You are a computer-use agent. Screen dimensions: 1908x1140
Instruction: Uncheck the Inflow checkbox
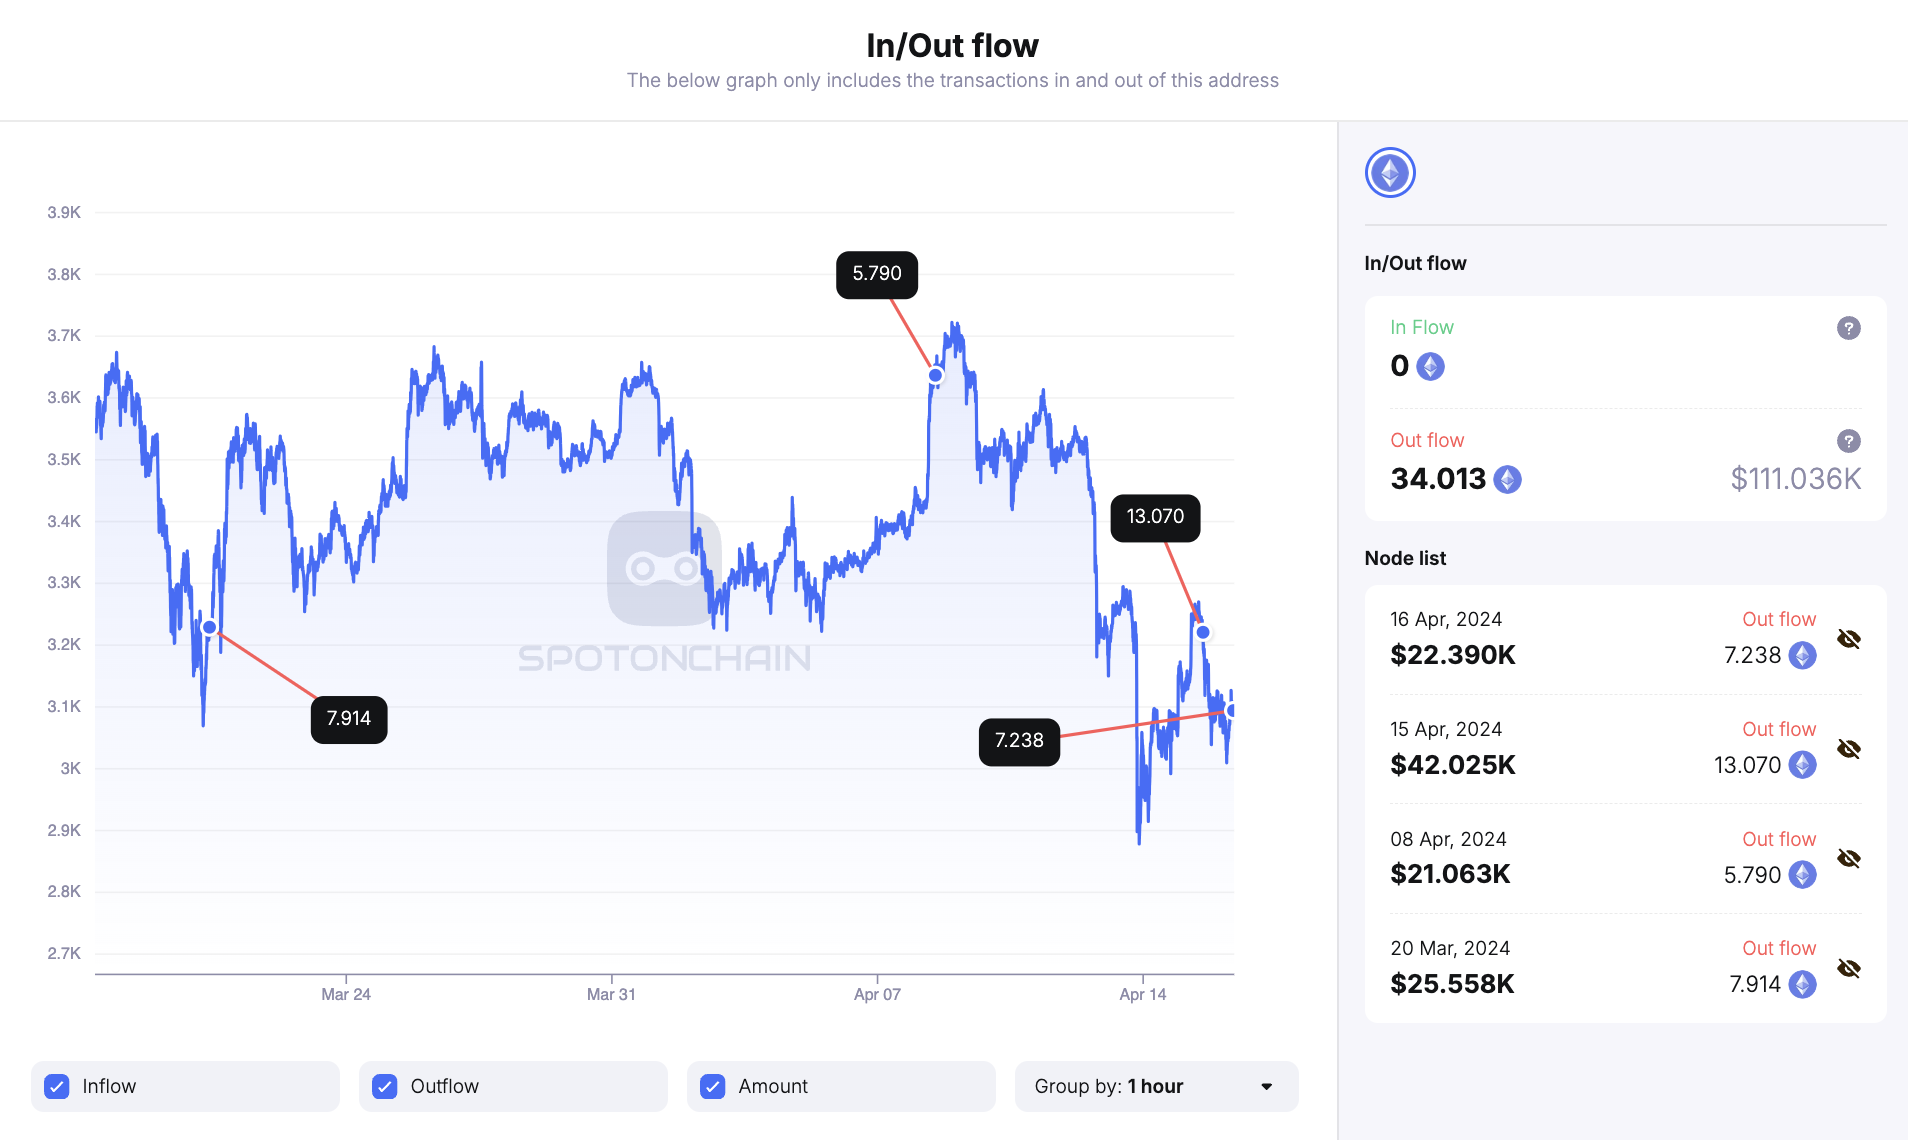click(x=57, y=1085)
